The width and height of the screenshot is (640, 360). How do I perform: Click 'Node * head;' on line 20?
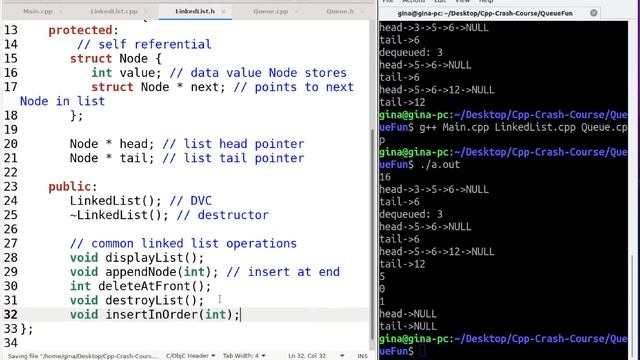tap(112, 144)
